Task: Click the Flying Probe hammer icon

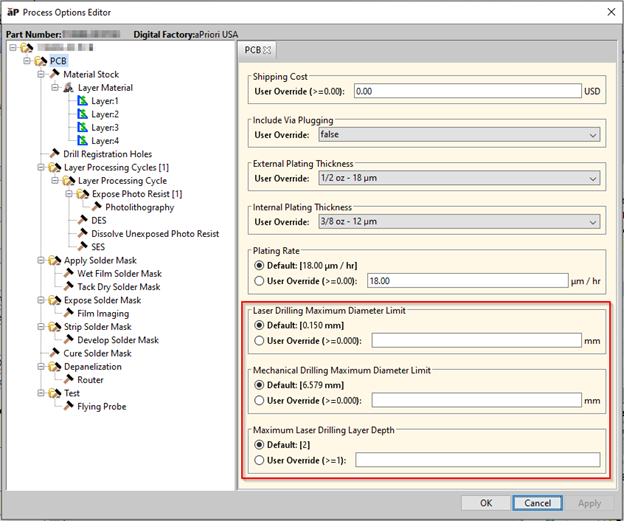Action: (68, 406)
